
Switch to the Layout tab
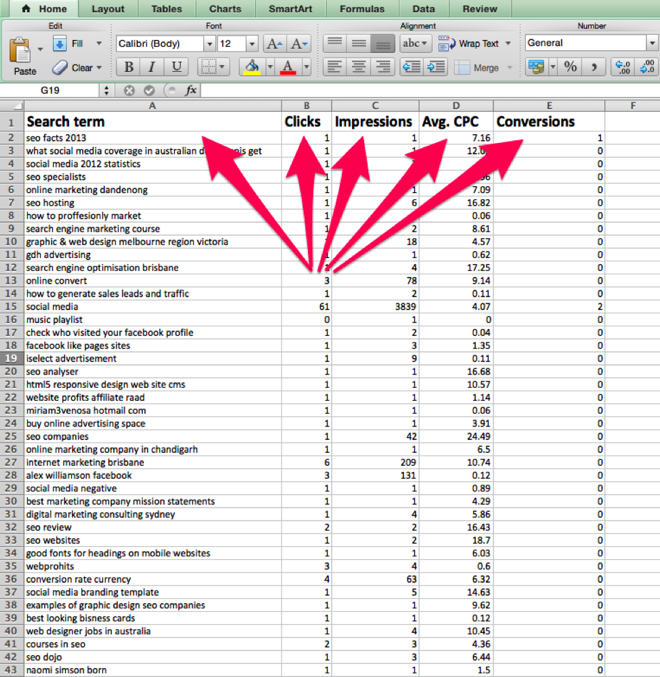click(108, 9)
